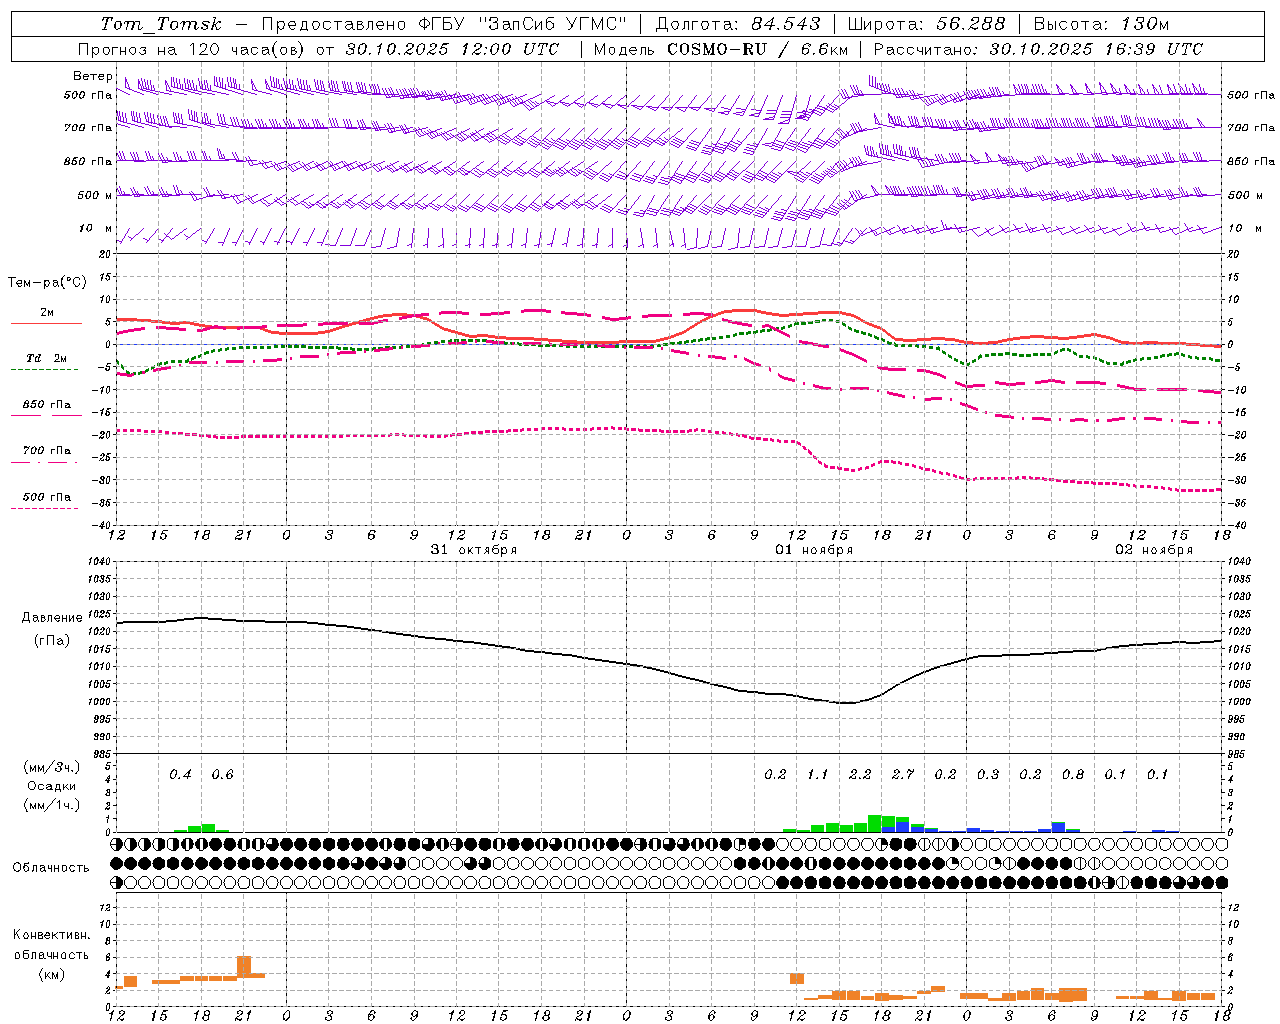Click the "850 гПа" temperature legend entry

47,405
